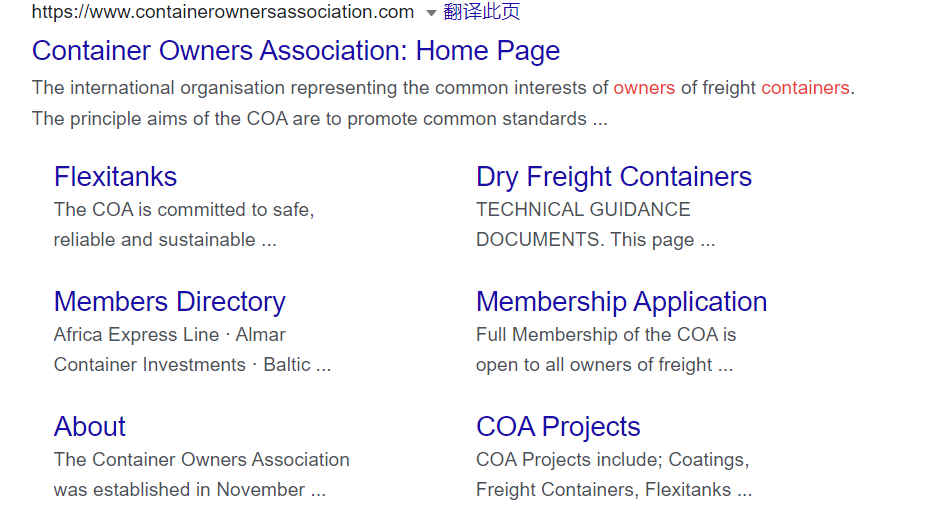The width and height of the screenshot is (927, 506).
Task: Click the red highlighted word owners
Action: (644, 88)
